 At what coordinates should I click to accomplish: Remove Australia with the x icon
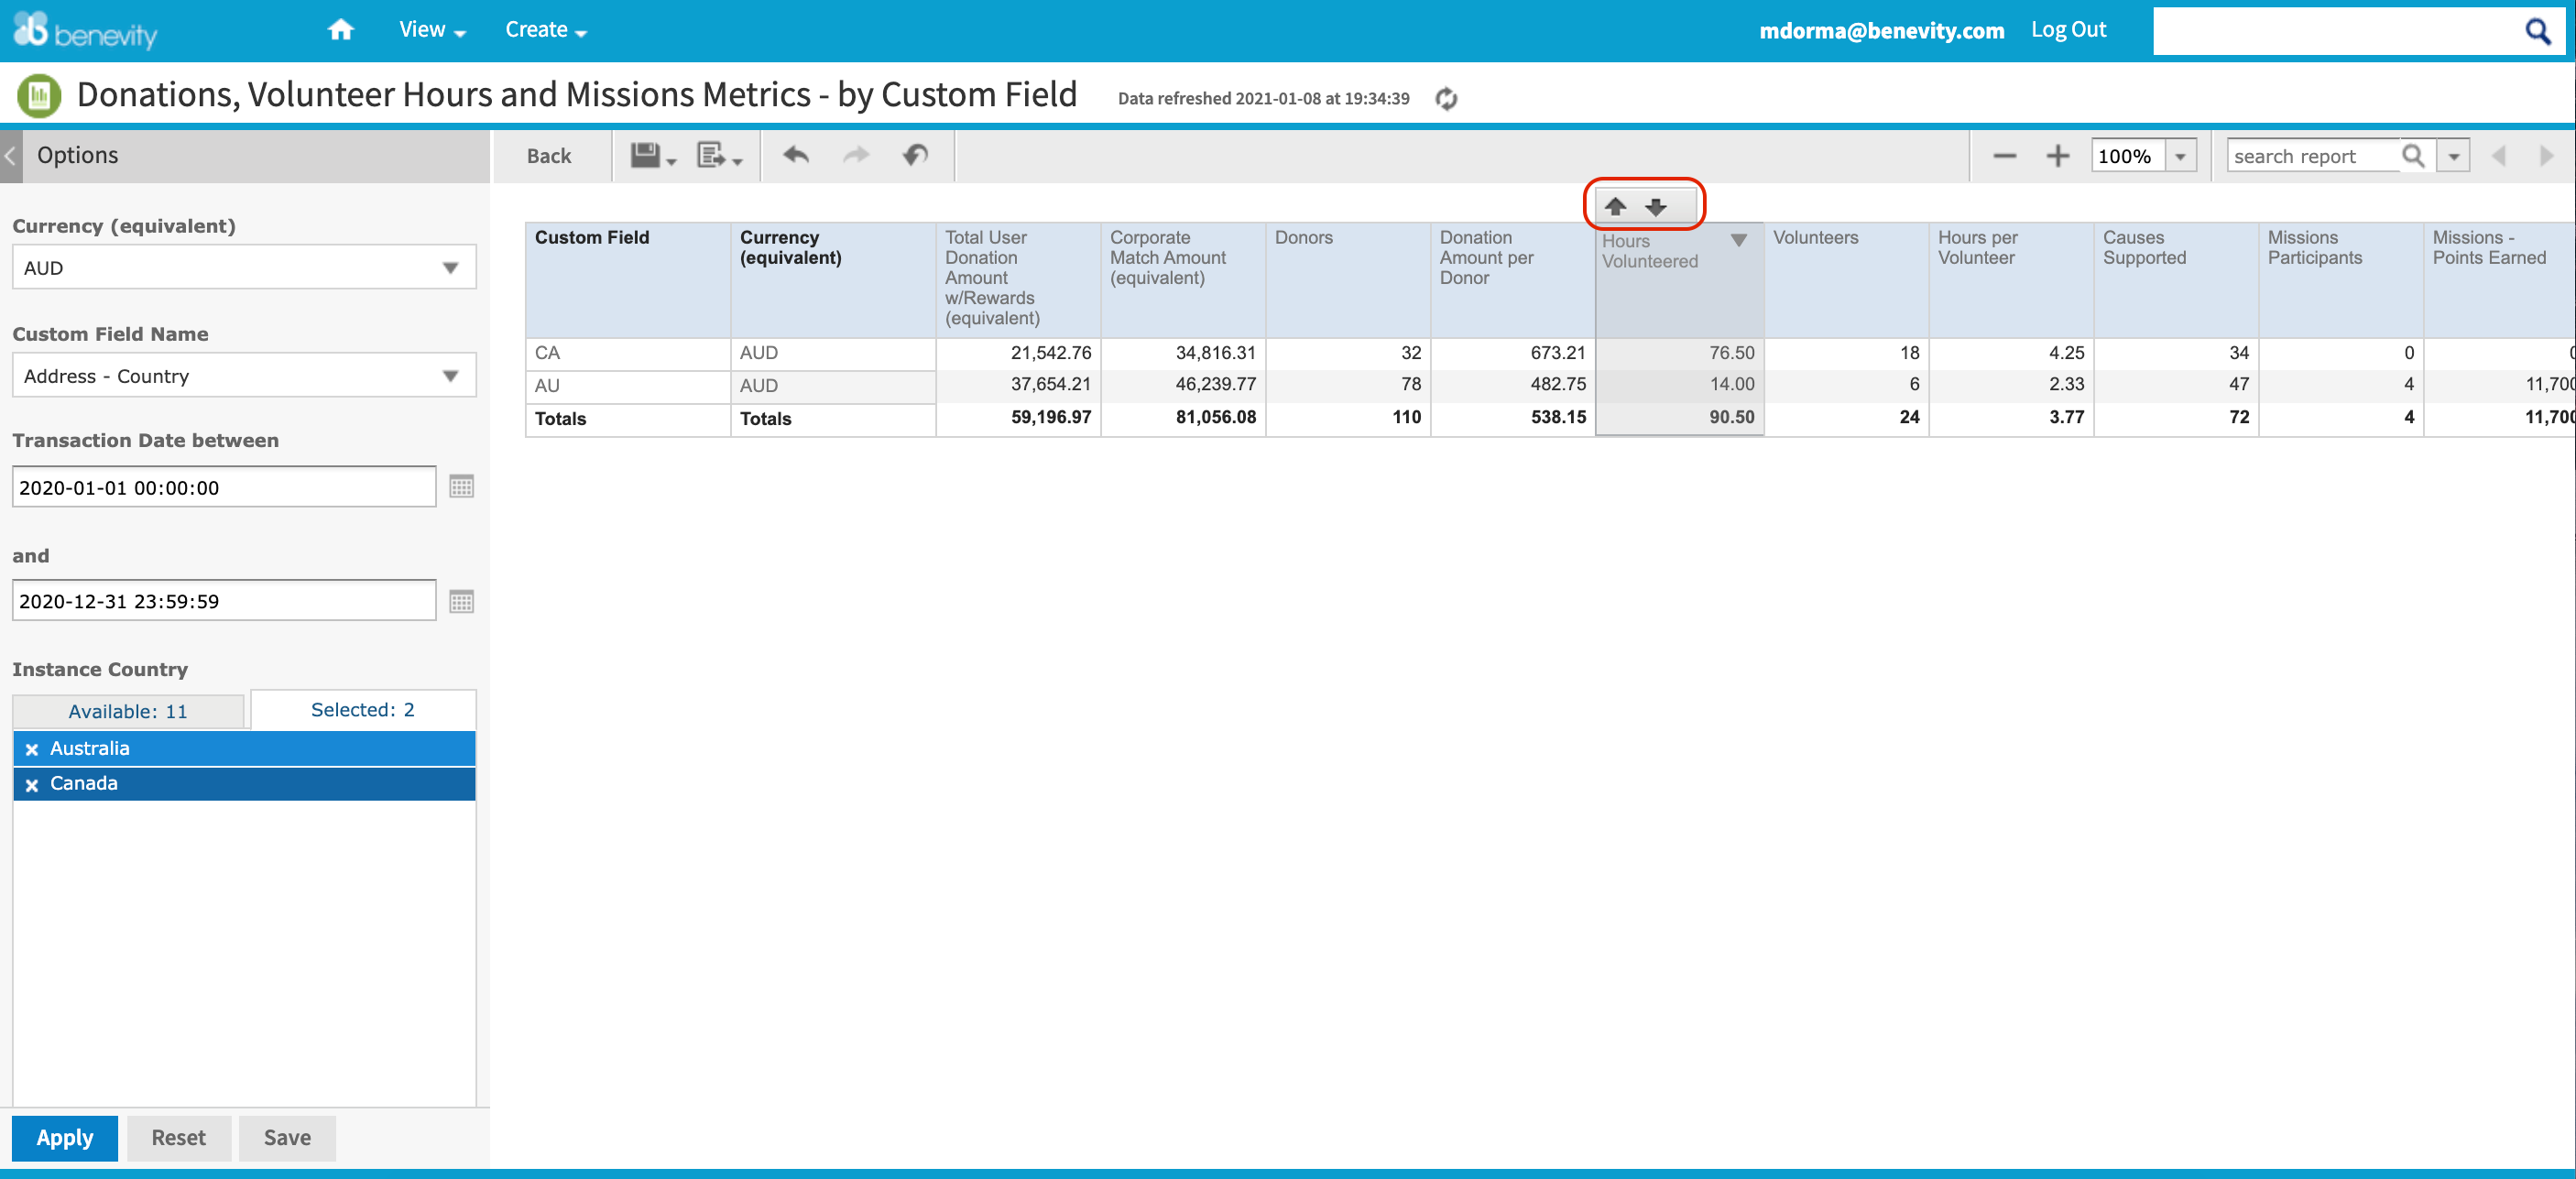32,749
